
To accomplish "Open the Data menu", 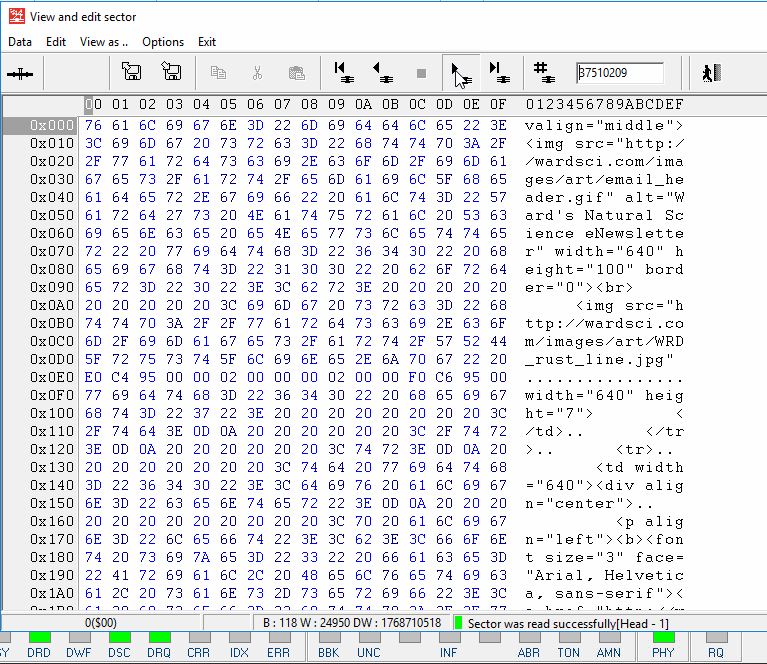I will pos(20,42).
